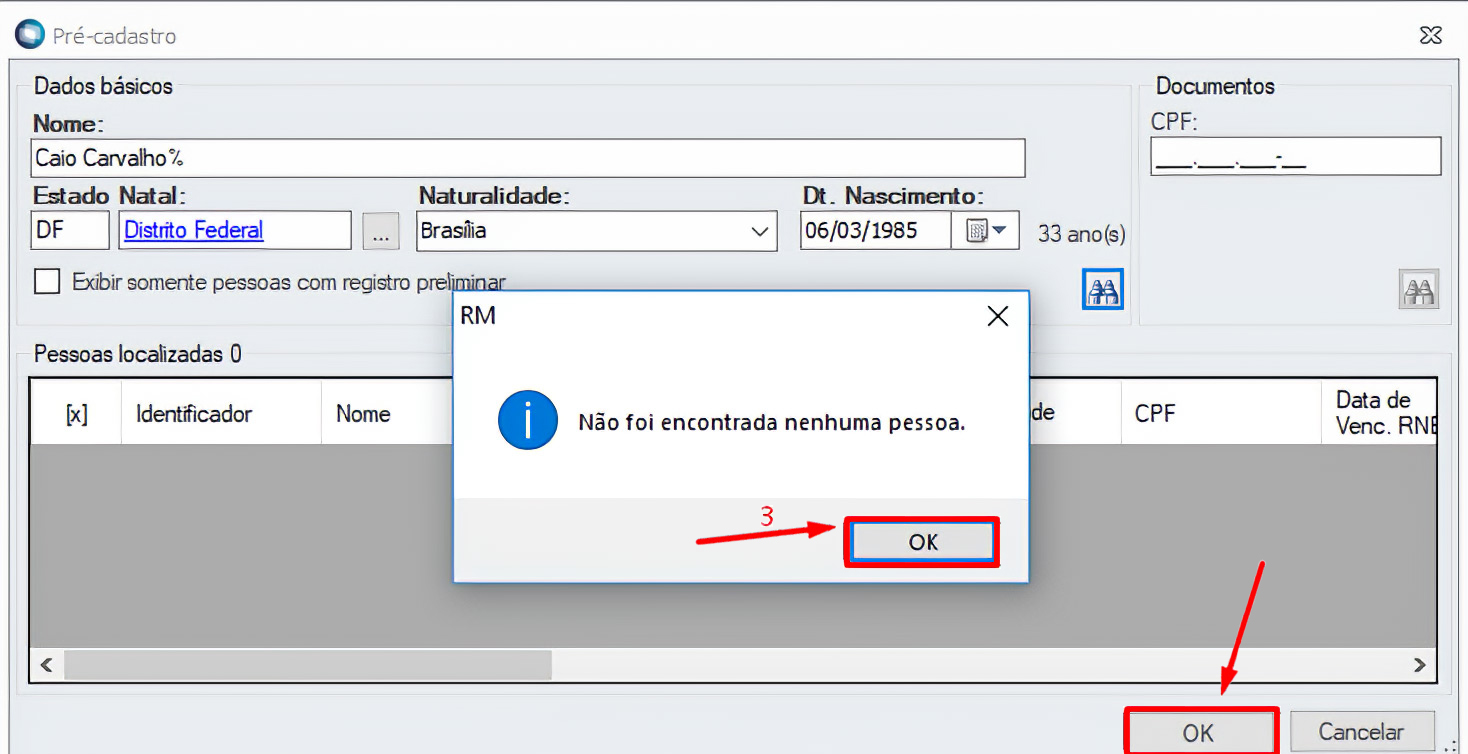Close the Pré-cadastro window
This screenshot has width=1468, height=754.
1430,35
